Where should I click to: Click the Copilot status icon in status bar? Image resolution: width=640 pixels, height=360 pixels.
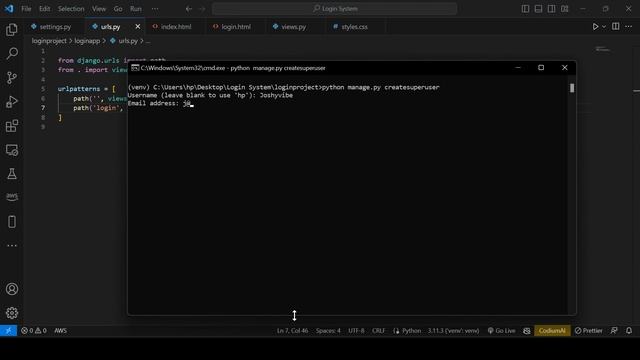(527, 331)
